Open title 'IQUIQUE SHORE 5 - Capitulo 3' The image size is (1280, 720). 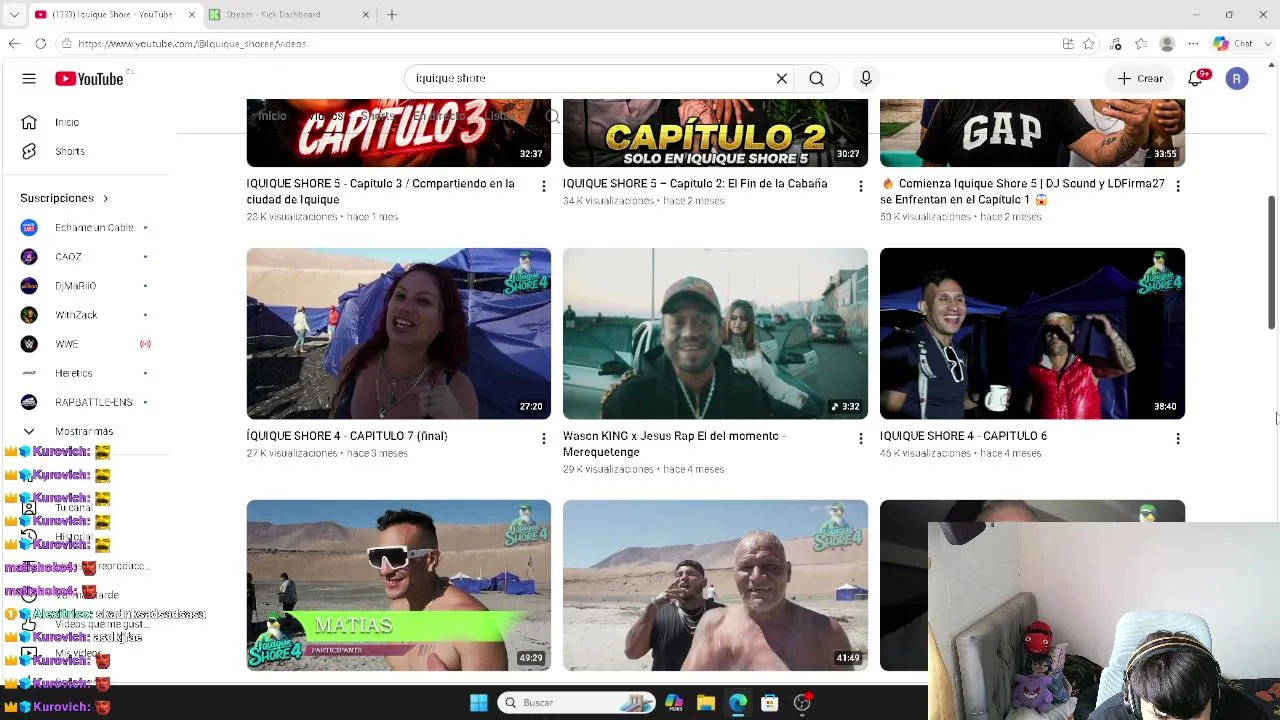pyautogui.click(x=380, y=191)
